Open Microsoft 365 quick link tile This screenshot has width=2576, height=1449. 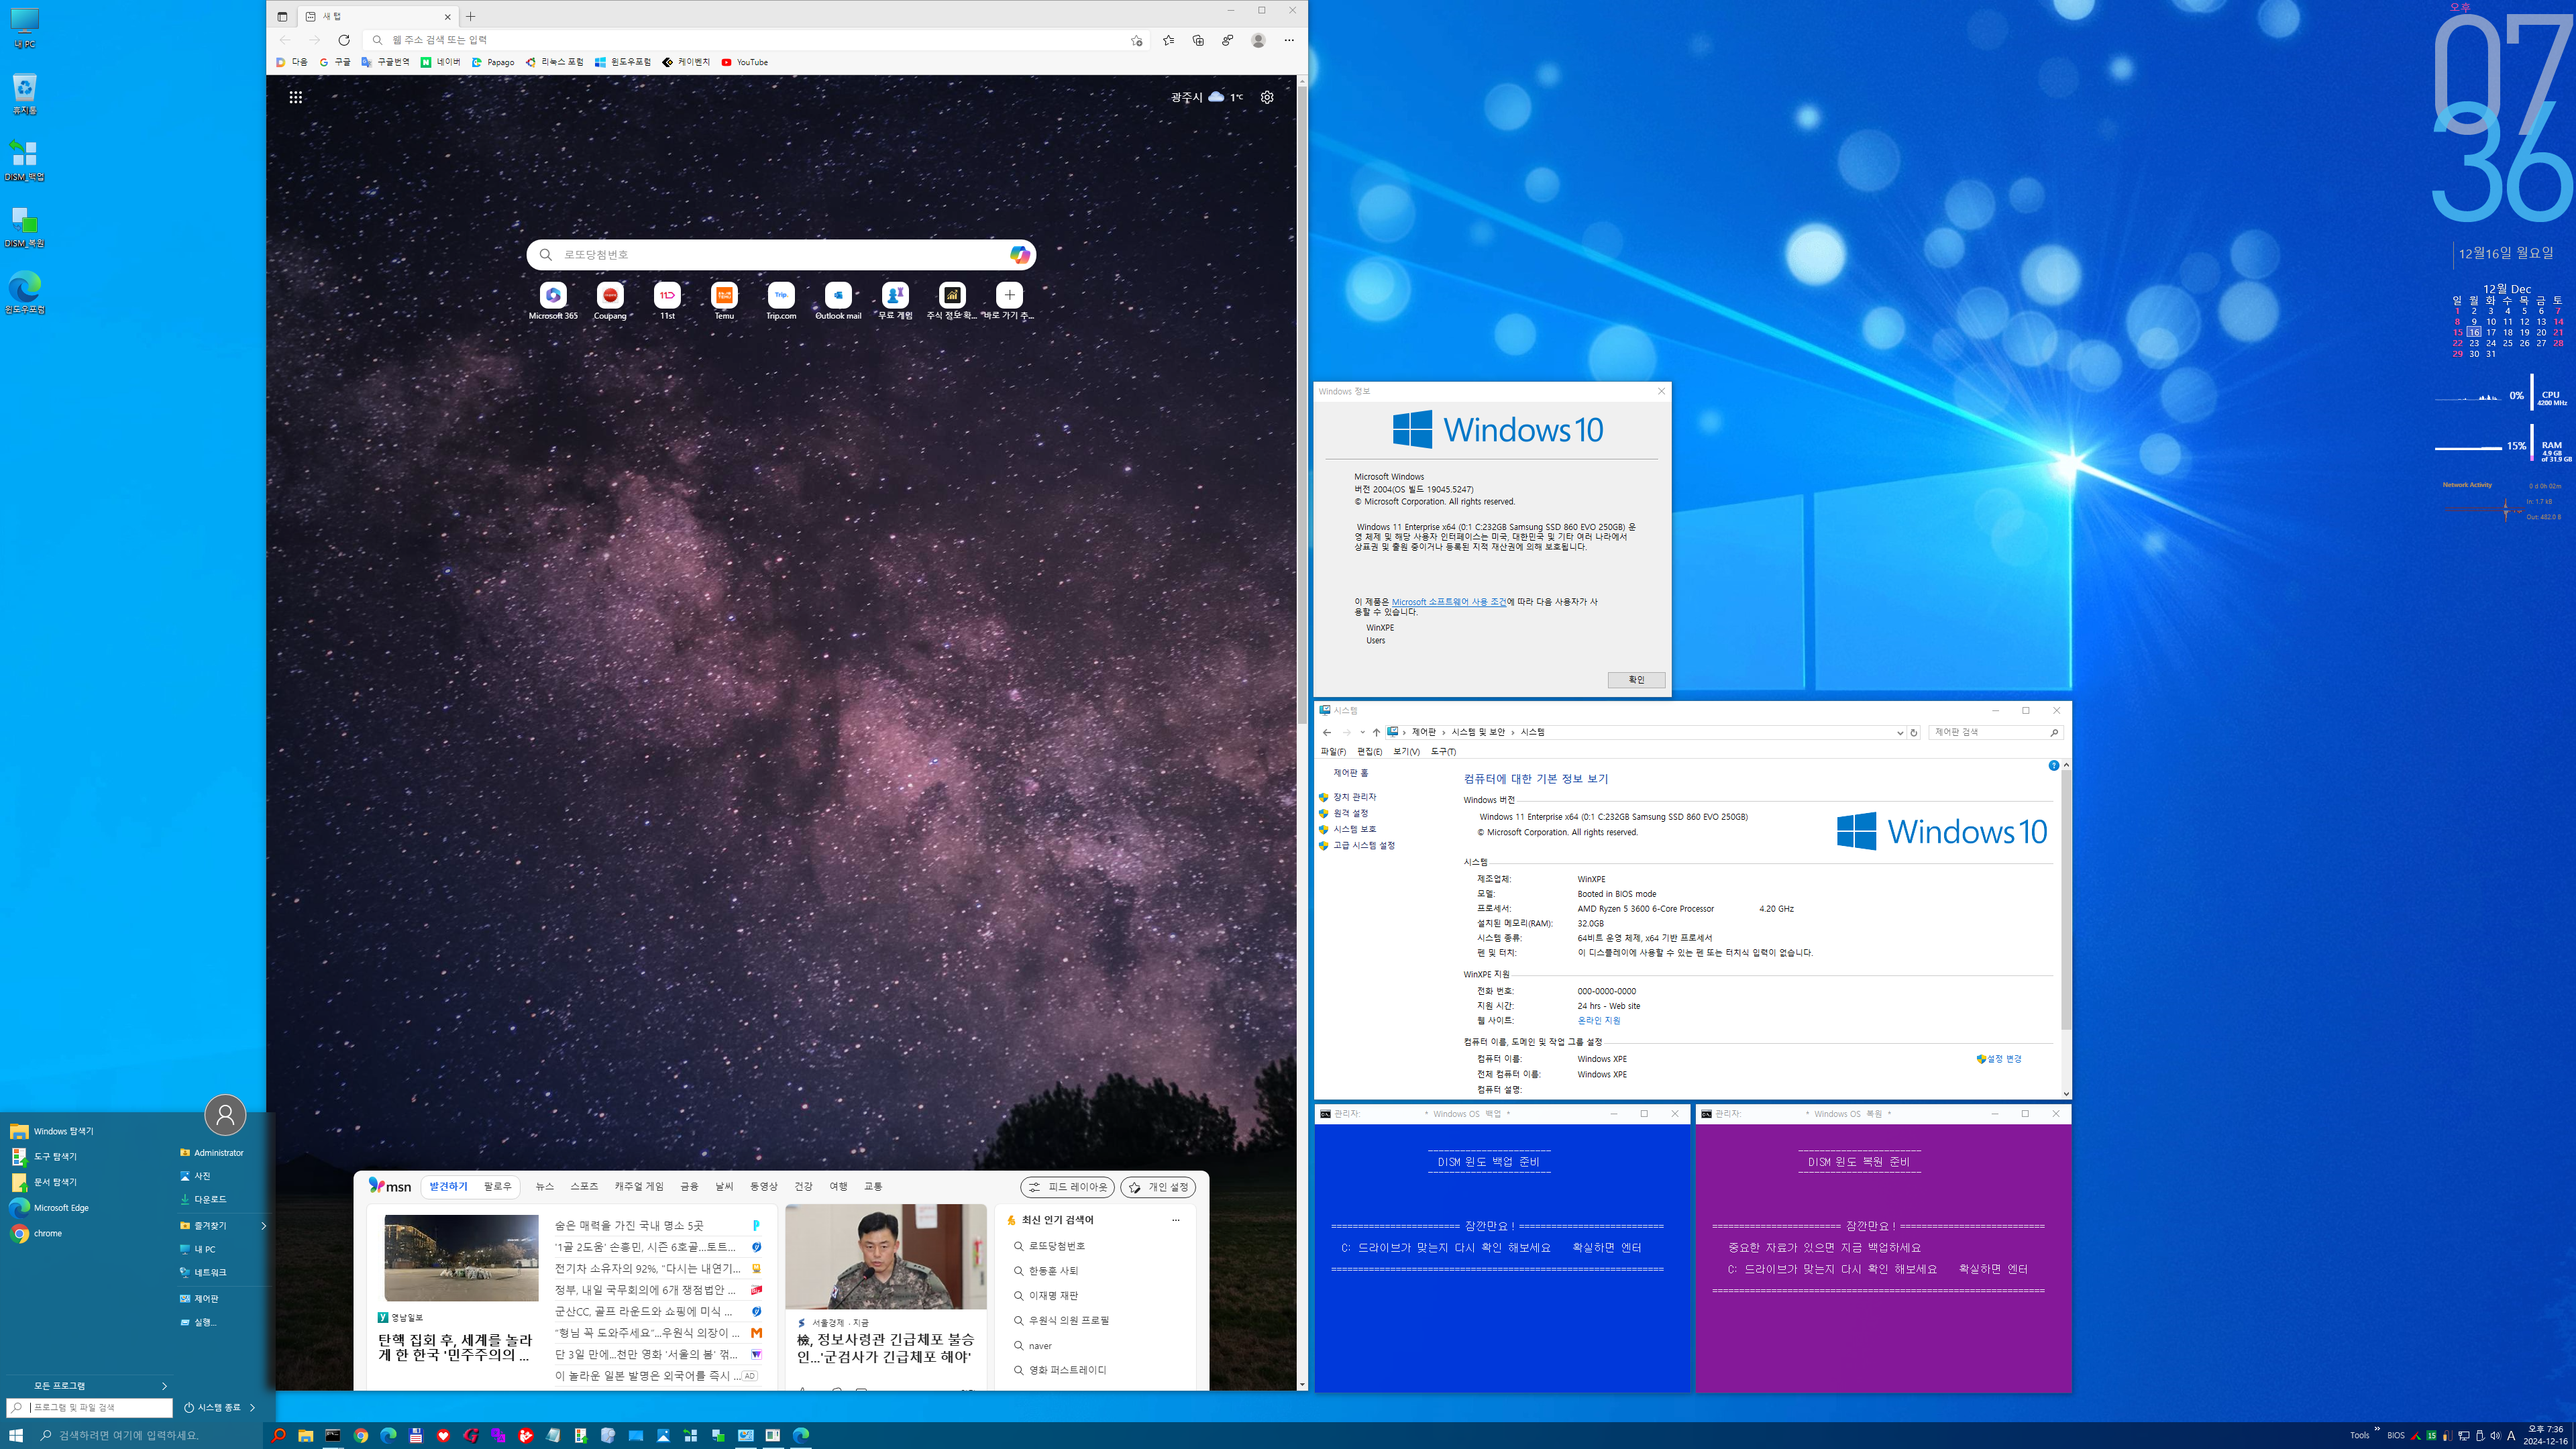[x=553, y=301]
